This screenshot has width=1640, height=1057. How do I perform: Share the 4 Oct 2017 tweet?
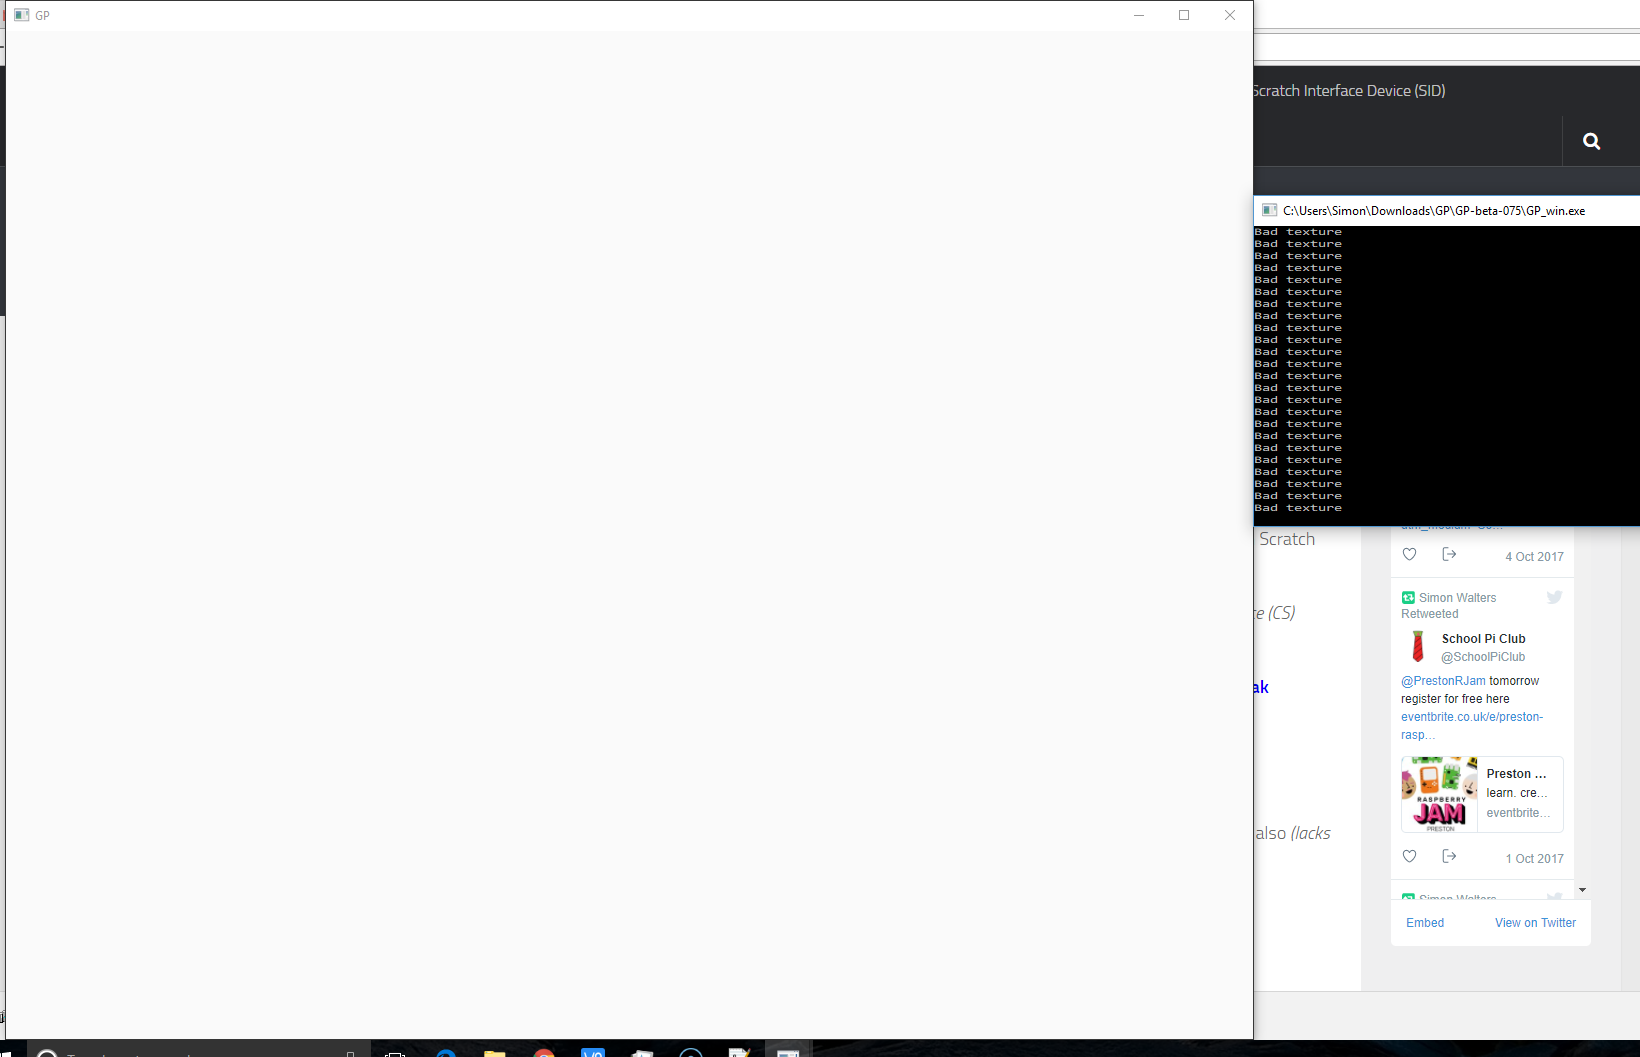coord(1449,554)
